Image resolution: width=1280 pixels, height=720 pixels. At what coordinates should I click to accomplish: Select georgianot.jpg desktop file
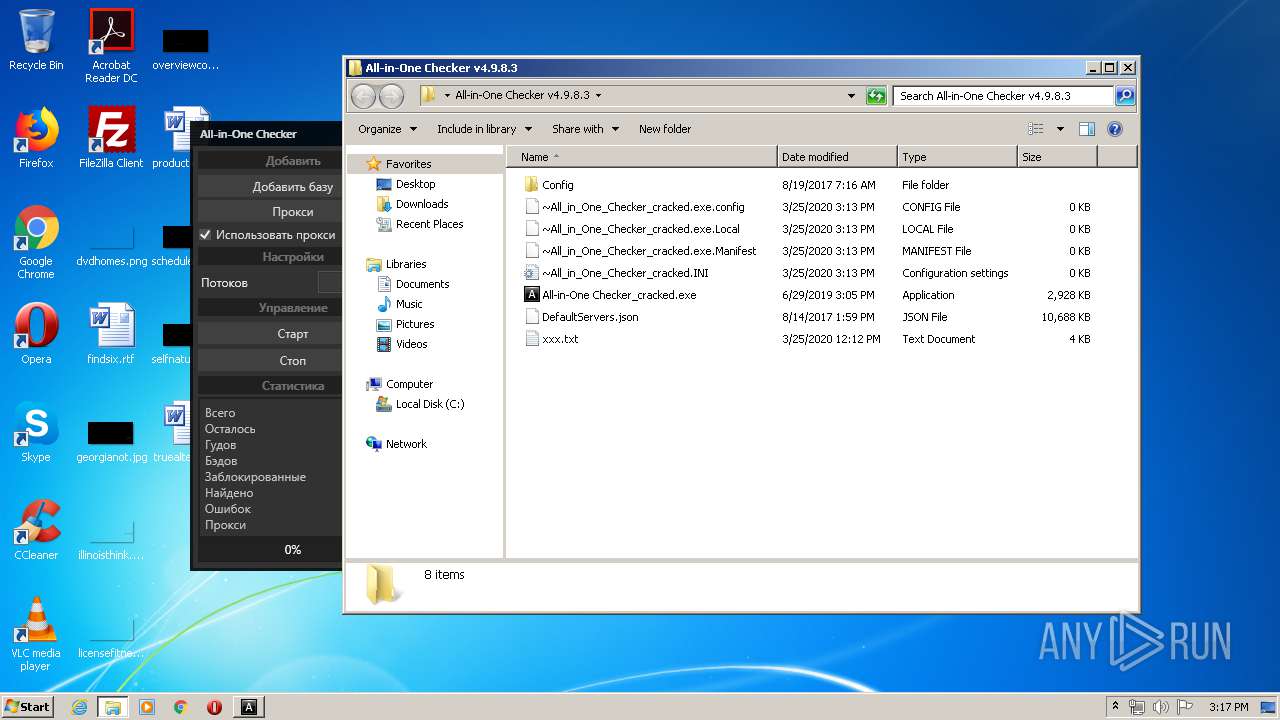coord(111,440)
